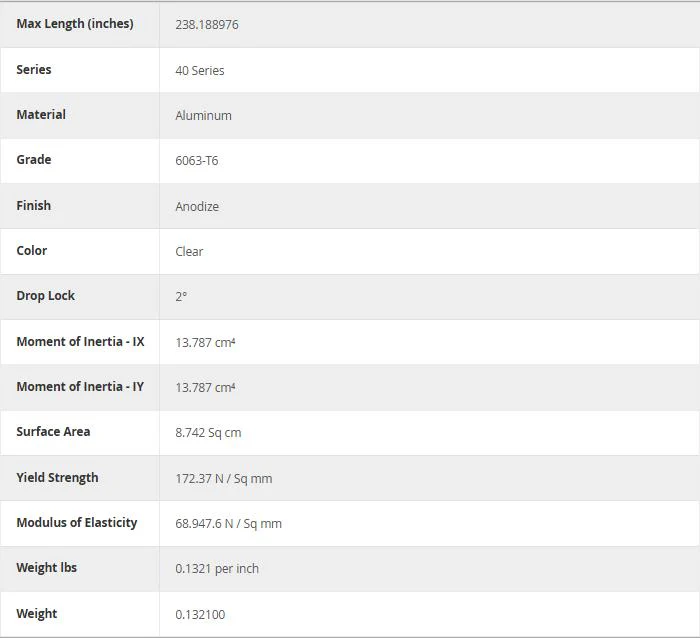Select the Clear color value

(189, 252)
